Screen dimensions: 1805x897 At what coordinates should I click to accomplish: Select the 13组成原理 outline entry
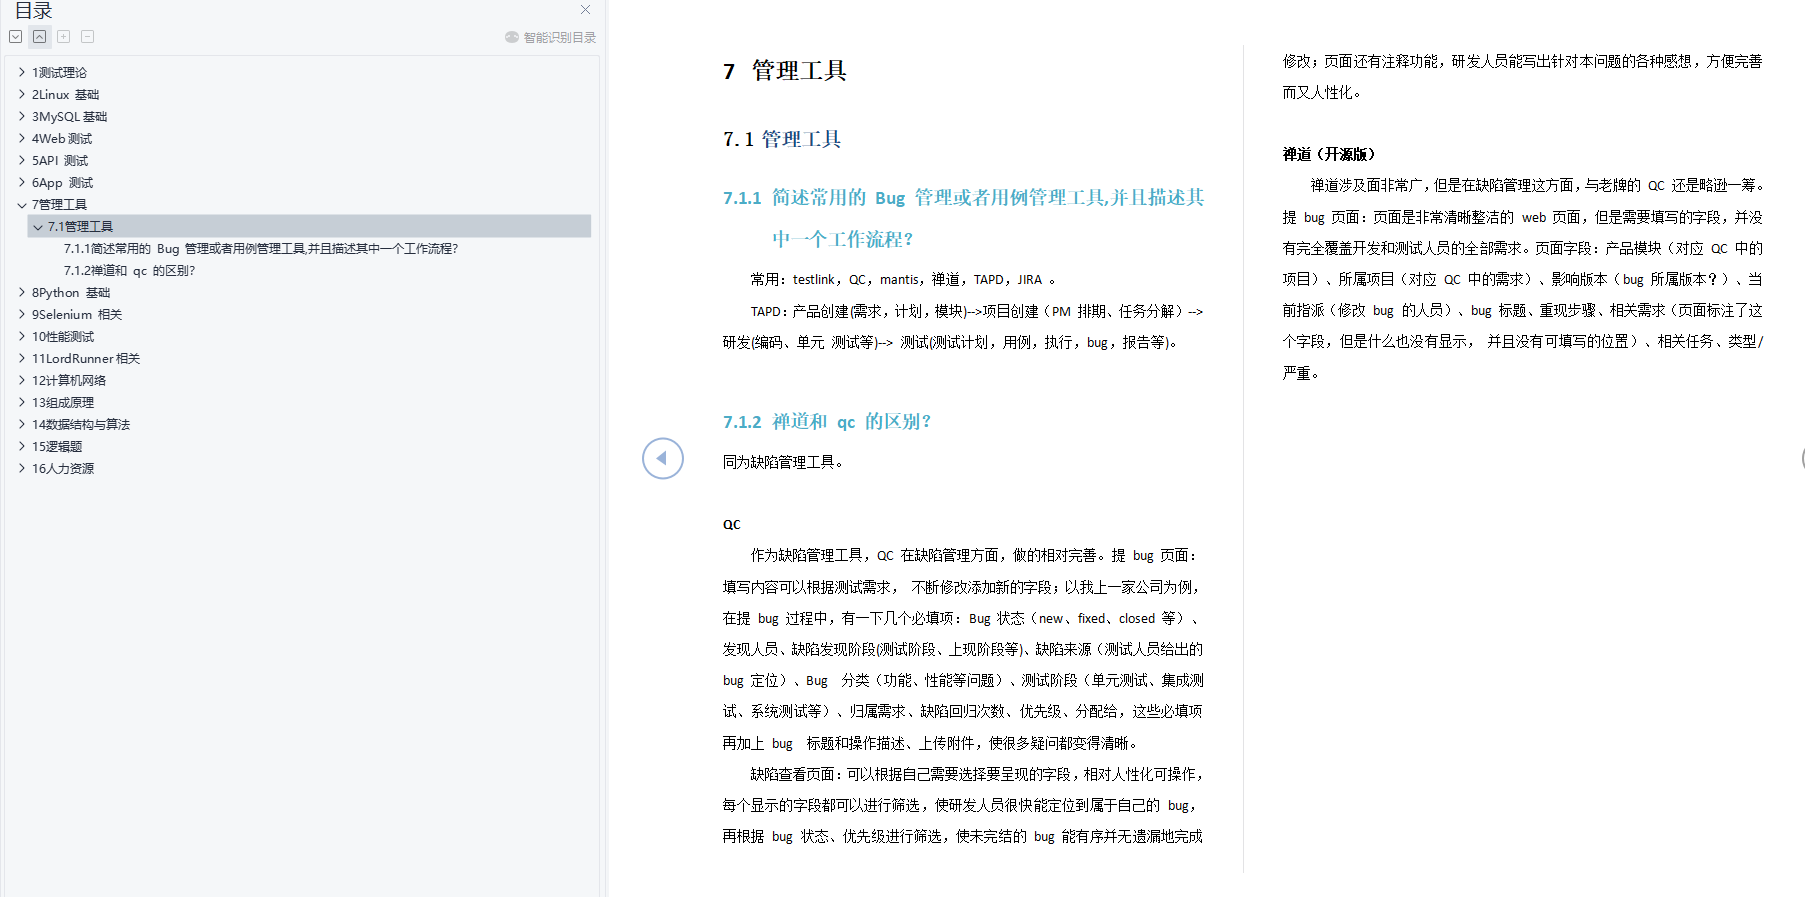point(63,402)
